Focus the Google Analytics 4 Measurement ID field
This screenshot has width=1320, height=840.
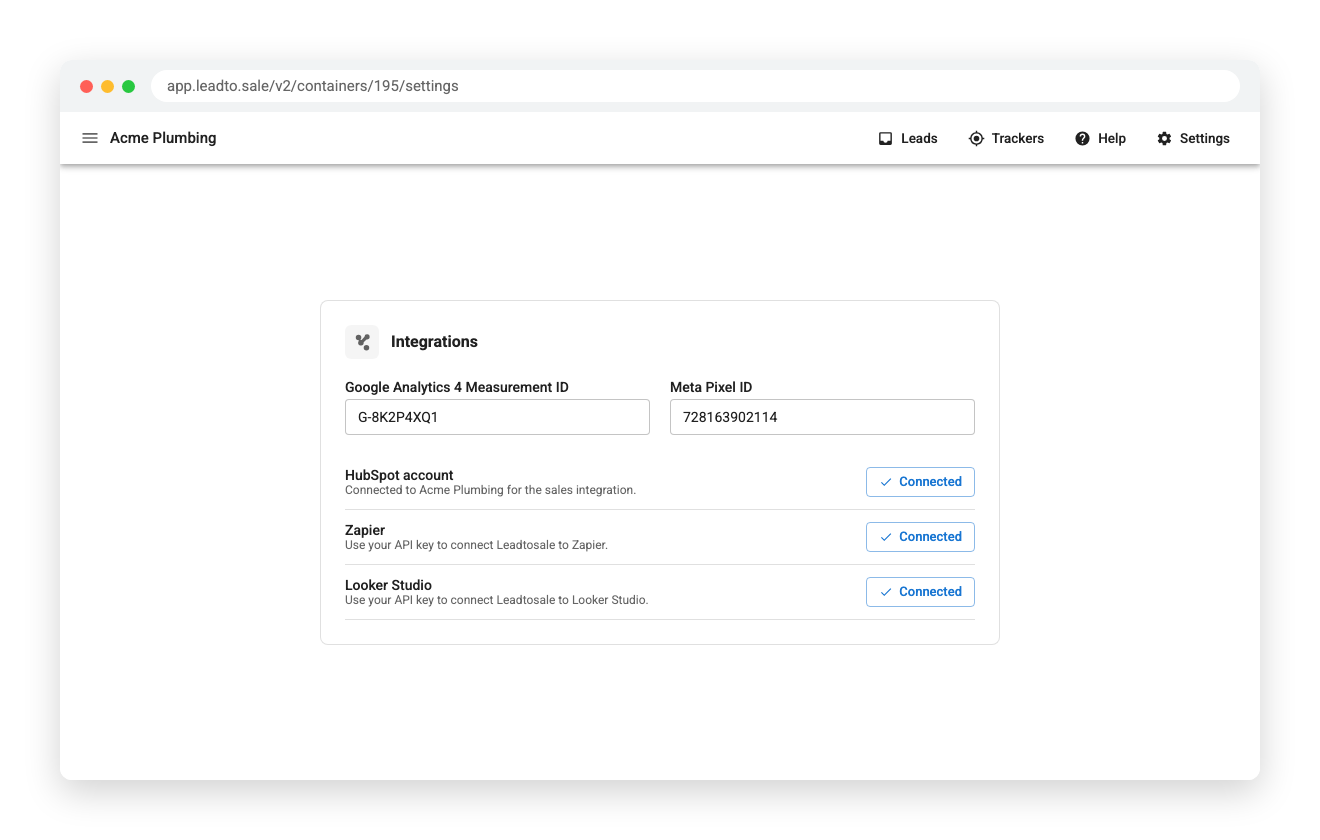click(497, 417)
